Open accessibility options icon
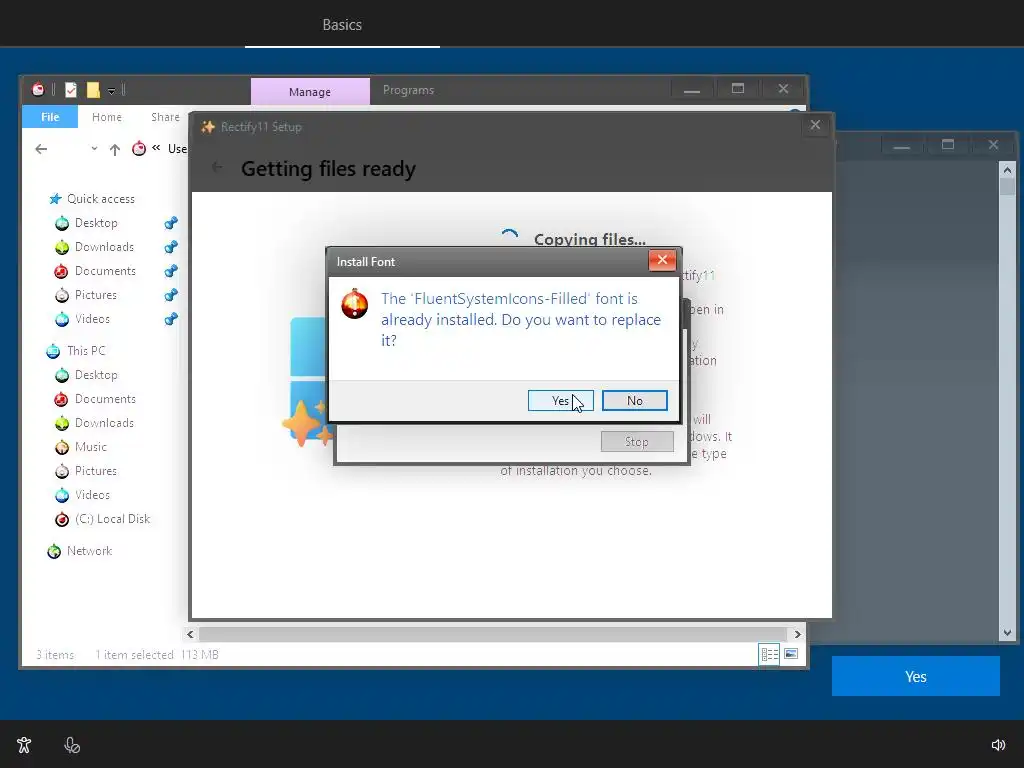The height and width of the screenshot is (768, 1024). click(24, 744)
